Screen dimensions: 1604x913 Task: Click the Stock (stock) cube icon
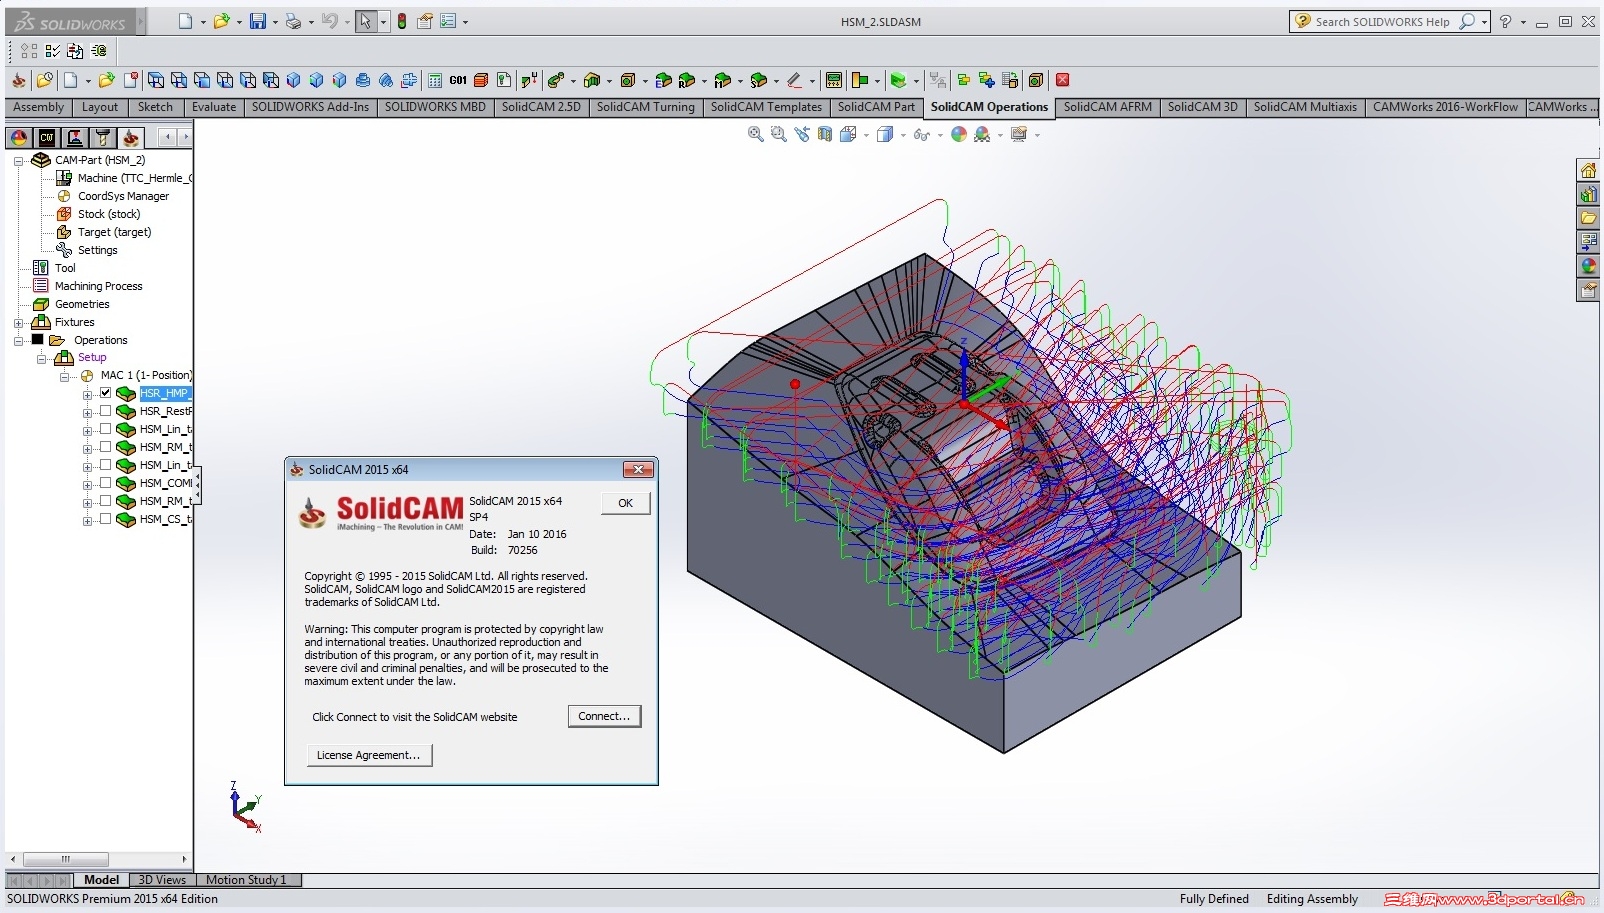tap(64, 214)
